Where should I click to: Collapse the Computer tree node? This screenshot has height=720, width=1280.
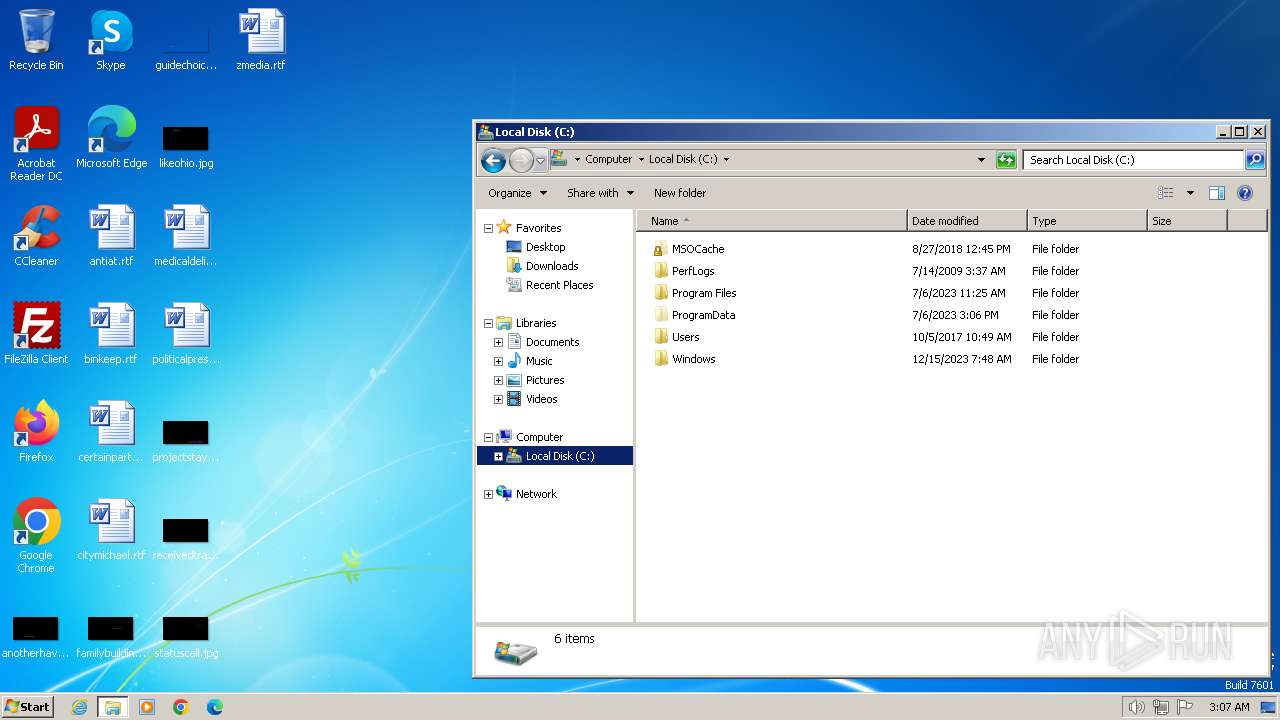coord(488,437)
